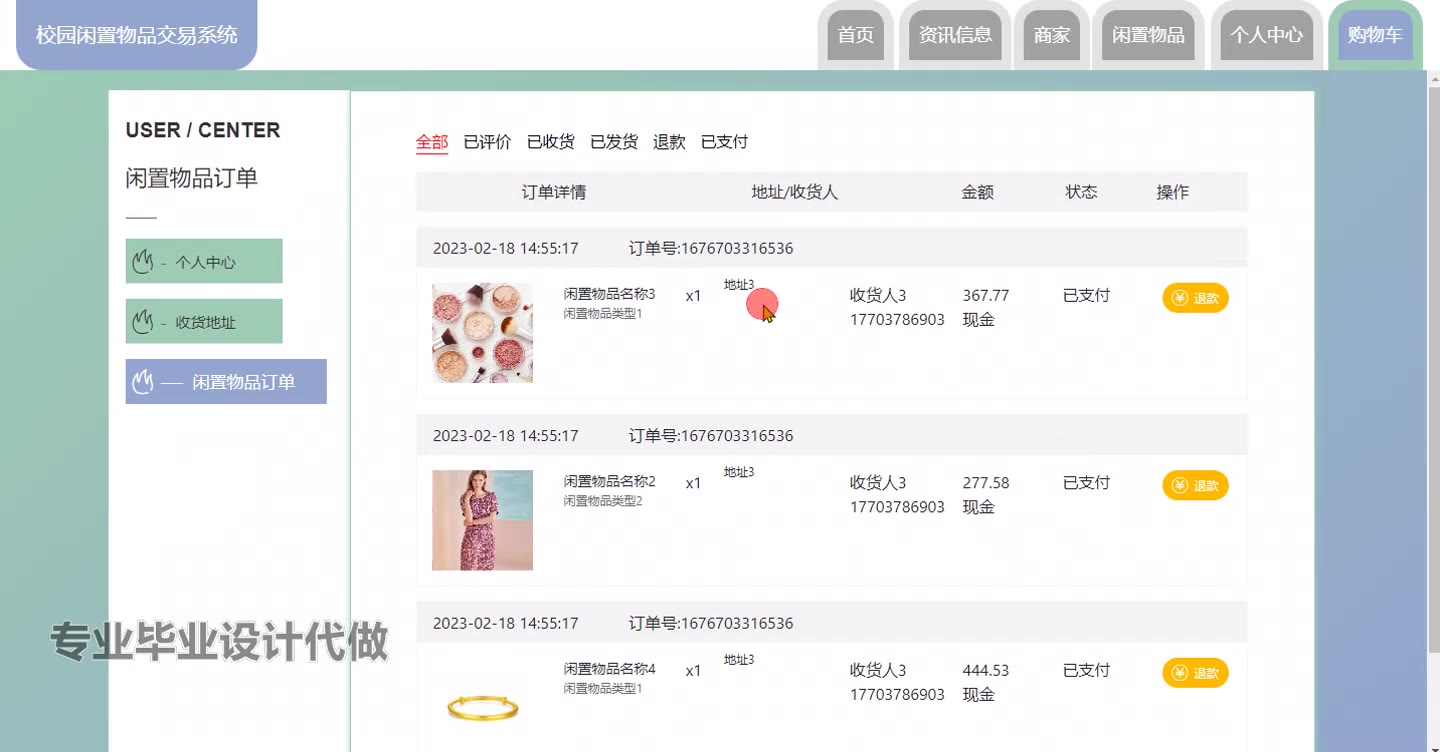Click the item name 闲置物品名称4
The width and height of the screenshot is (1440, 752).
(x=609, y=669)
